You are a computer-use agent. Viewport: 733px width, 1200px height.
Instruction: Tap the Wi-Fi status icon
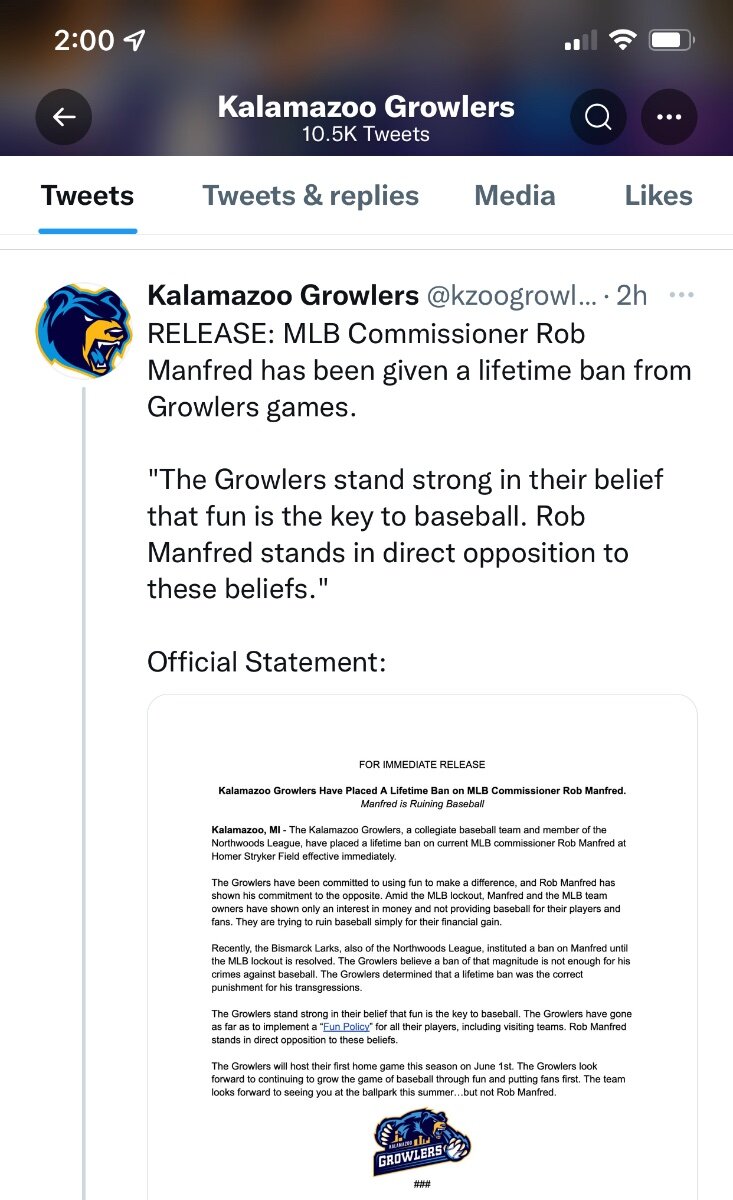point(623,40)
